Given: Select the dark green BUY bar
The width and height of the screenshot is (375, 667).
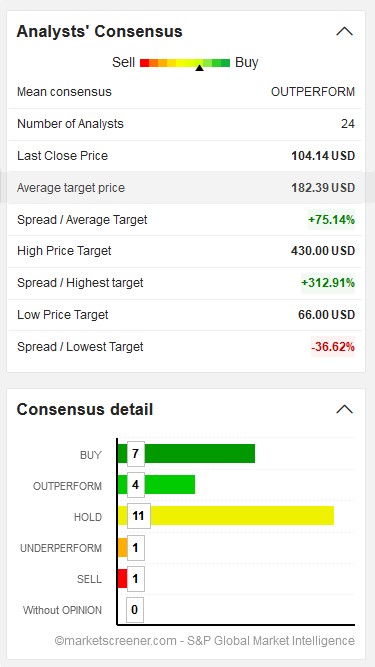Looking at the screenshot, I should point(186,453).
